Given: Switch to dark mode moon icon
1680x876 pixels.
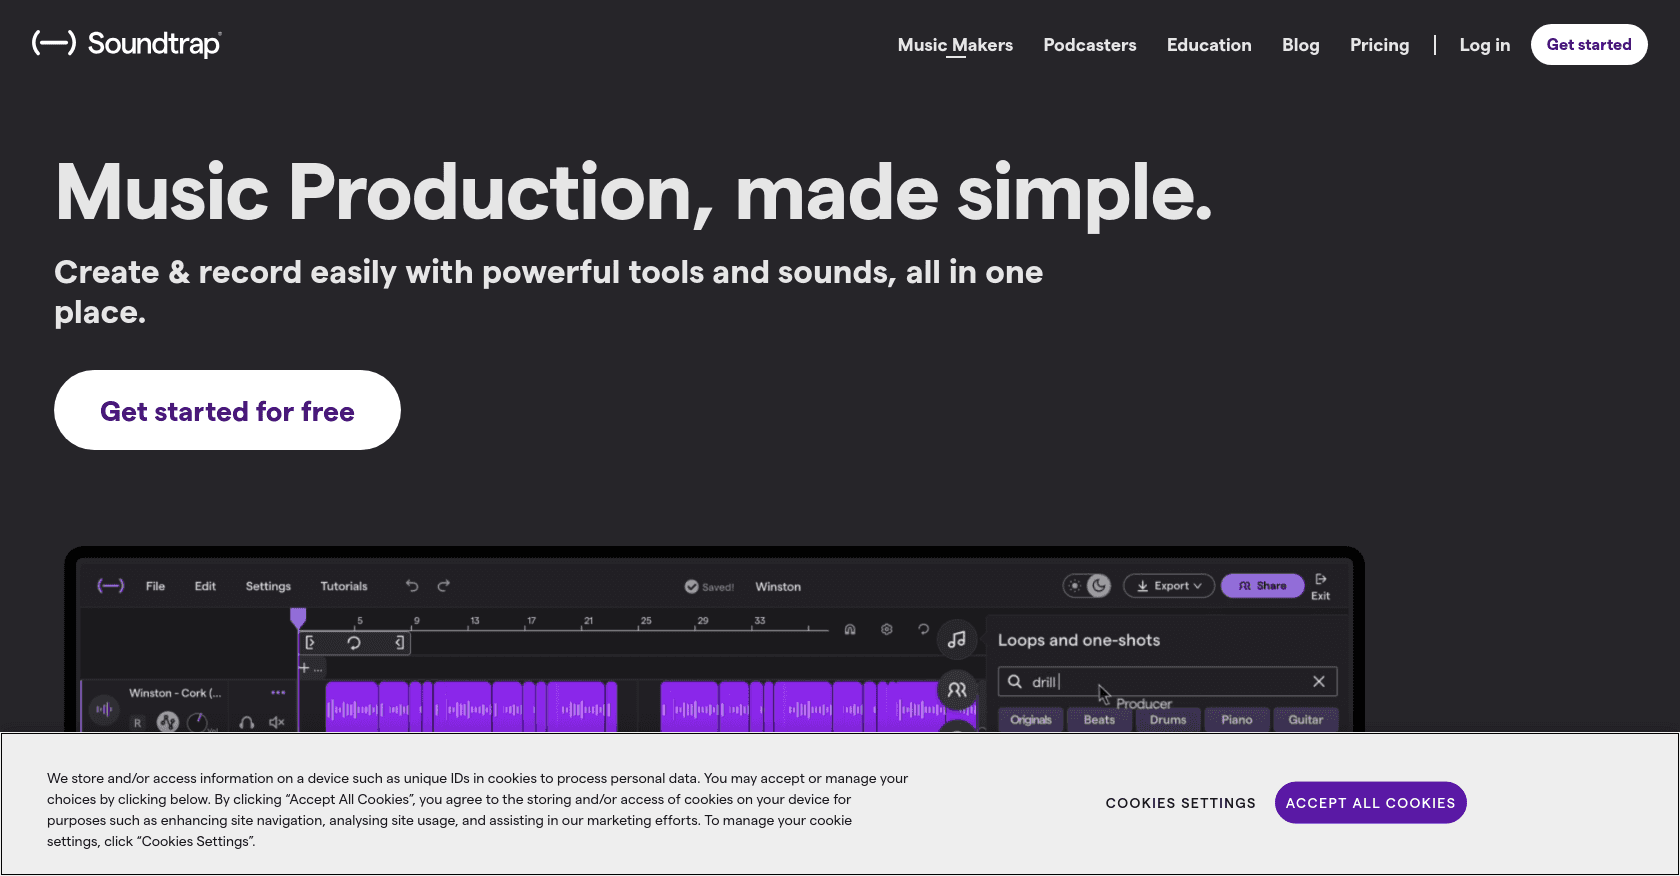Looking at the screenshot, I should [x=1099, y=586].
